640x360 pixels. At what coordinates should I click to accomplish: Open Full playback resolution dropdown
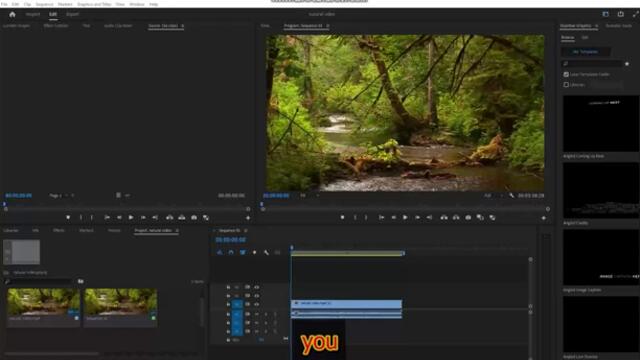(x=493, y=196)
